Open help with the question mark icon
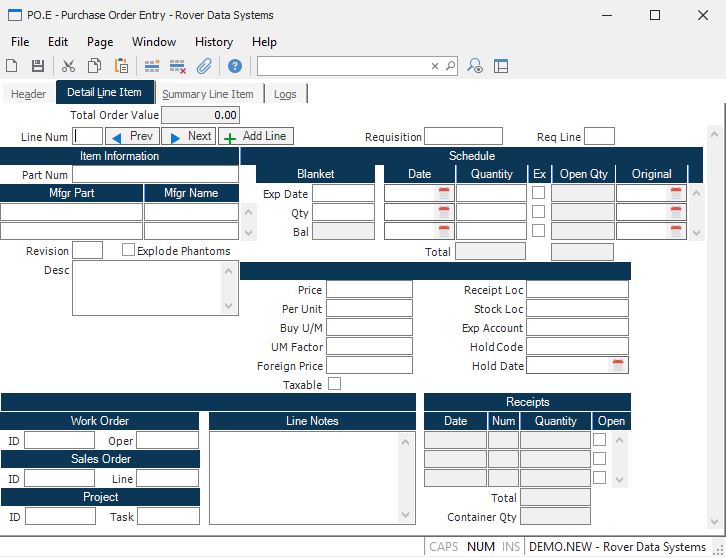The image size is (726, 558). click(235, 66)
